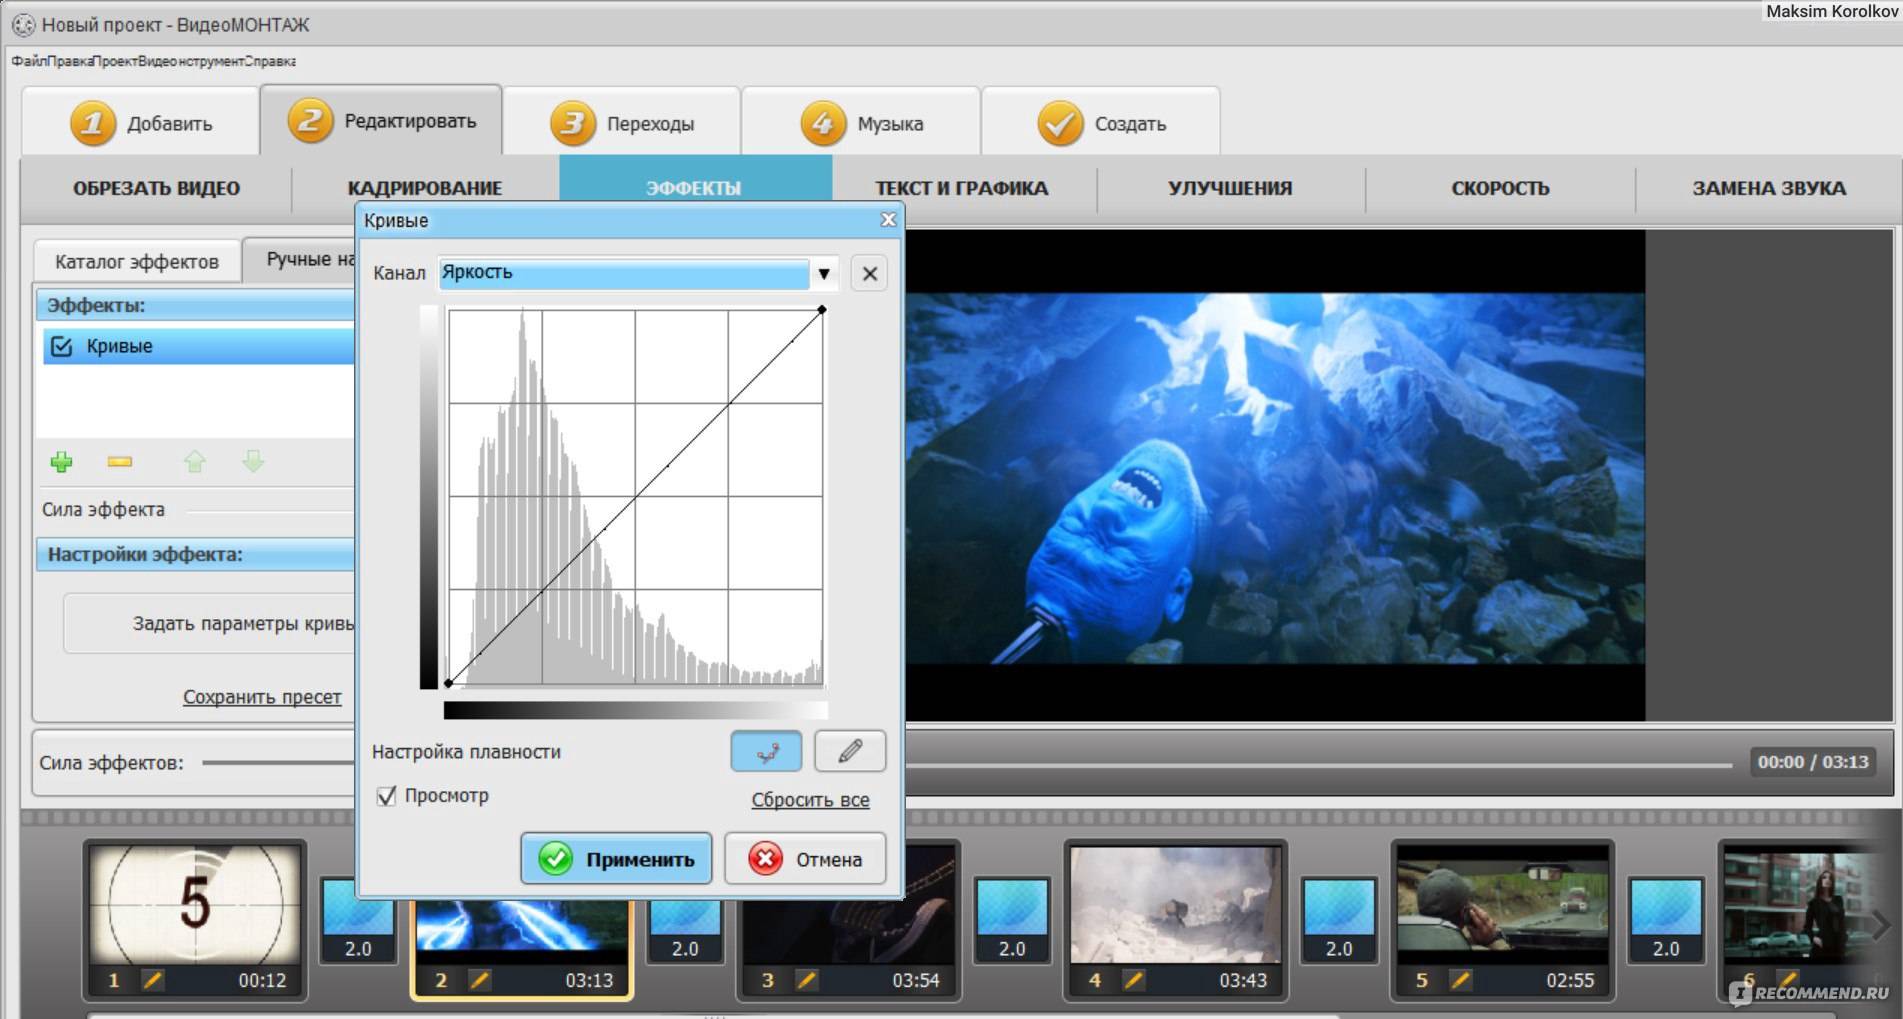The height and width of the screenshot is (1019, 1903).
Task: Open the Канал channel dropdown arrow
Action: (x=823, y=273)
